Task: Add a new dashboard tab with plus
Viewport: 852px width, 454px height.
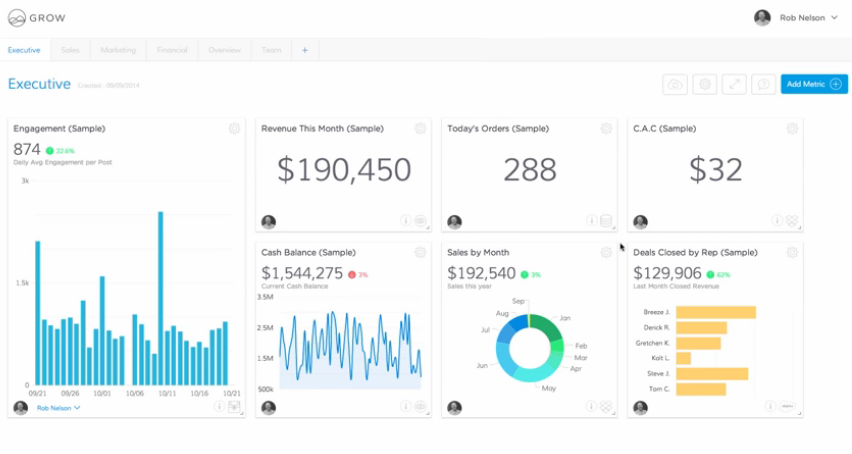Action: pyautogui.click(x=305, y=49)
